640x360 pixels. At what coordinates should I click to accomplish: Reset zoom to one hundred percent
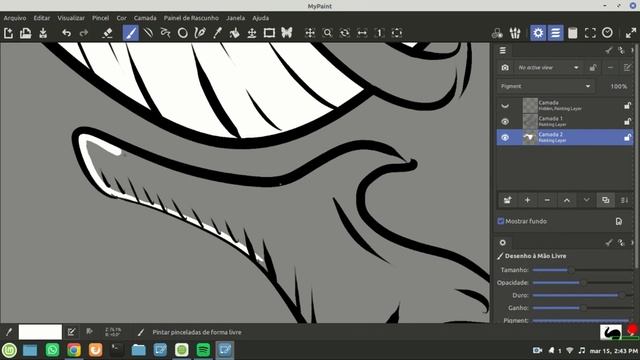380,33
